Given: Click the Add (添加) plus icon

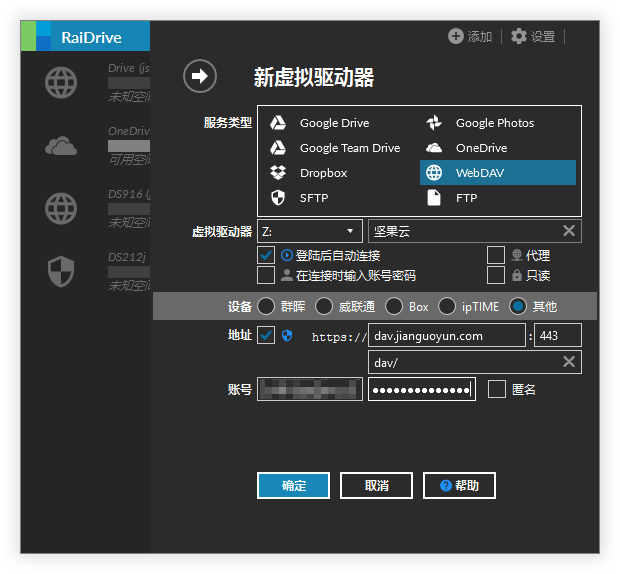Looking at the screenshot, I should tap(456, 36).
